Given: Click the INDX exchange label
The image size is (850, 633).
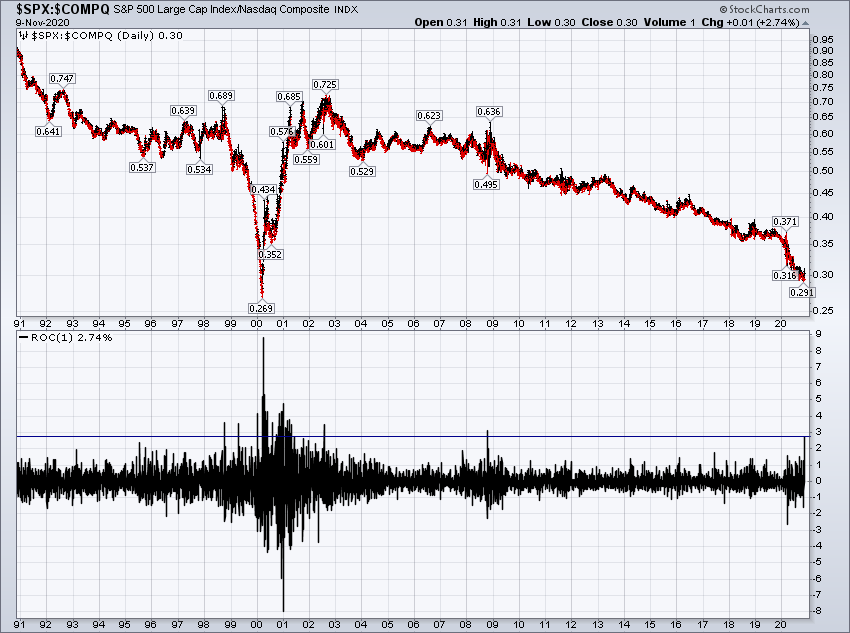Looking at the screenshot, I should point(346,10).
